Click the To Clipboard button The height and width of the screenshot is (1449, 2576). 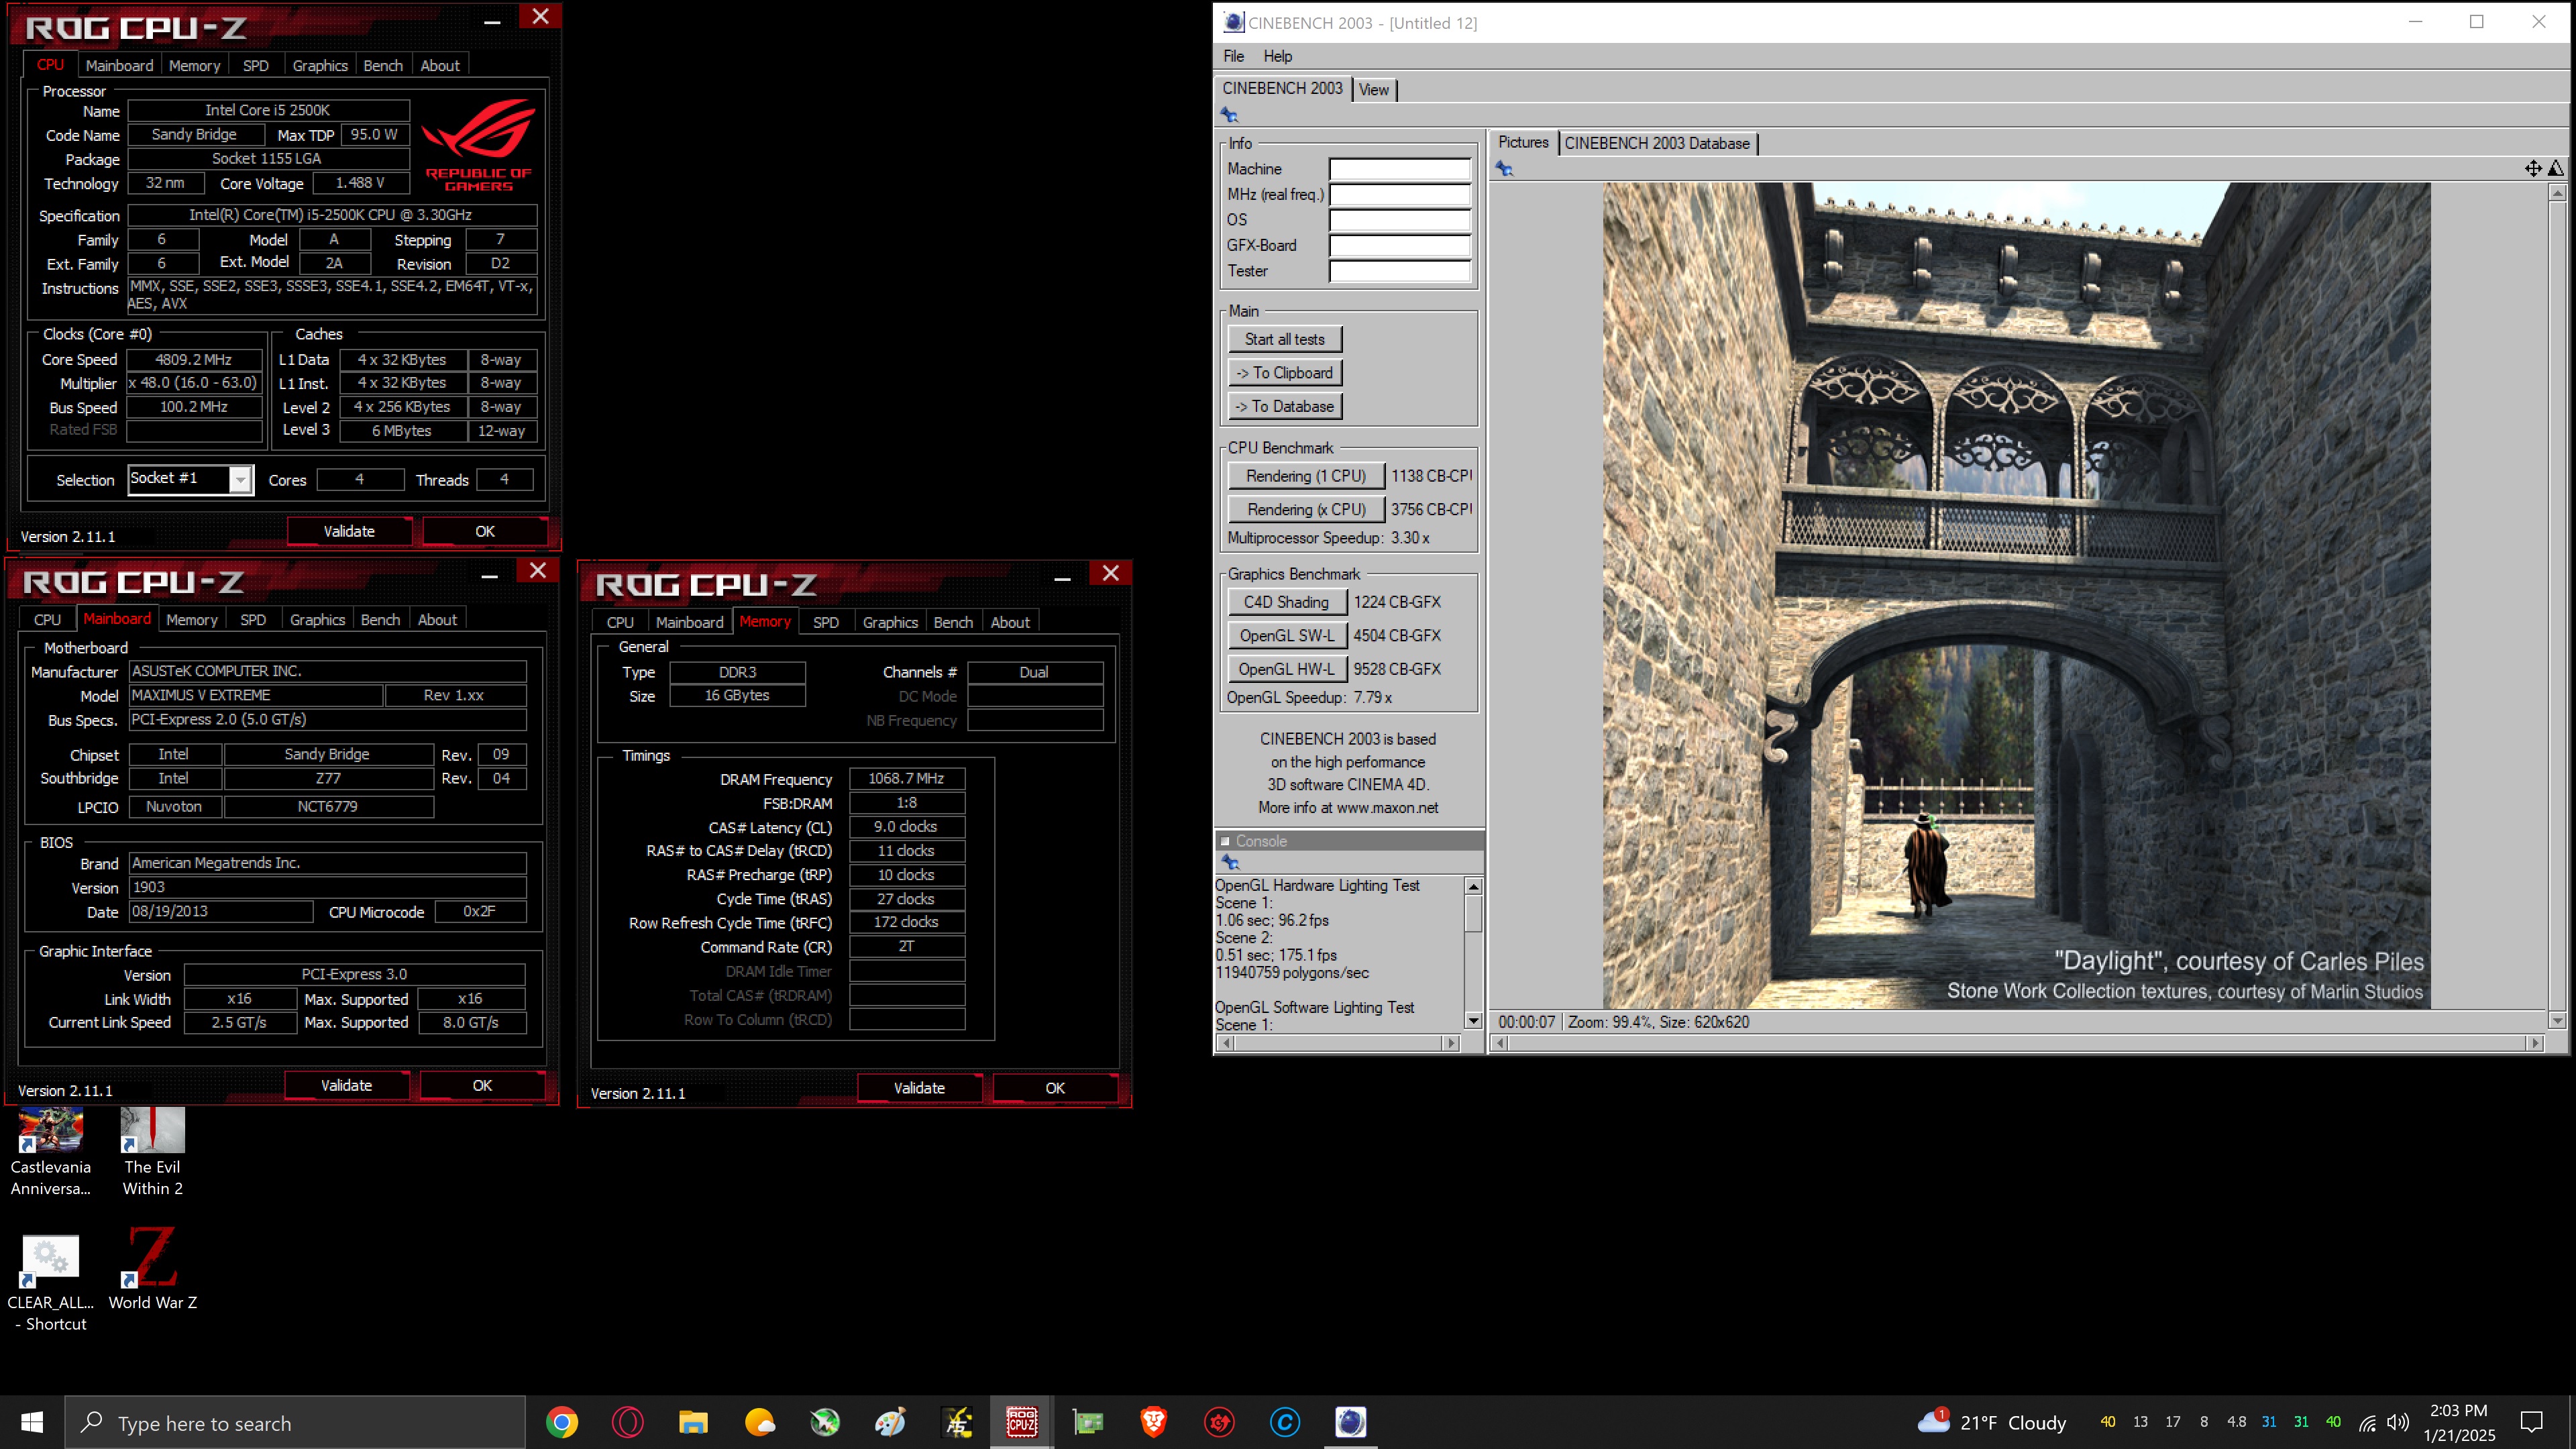[x=1284, y=373]
